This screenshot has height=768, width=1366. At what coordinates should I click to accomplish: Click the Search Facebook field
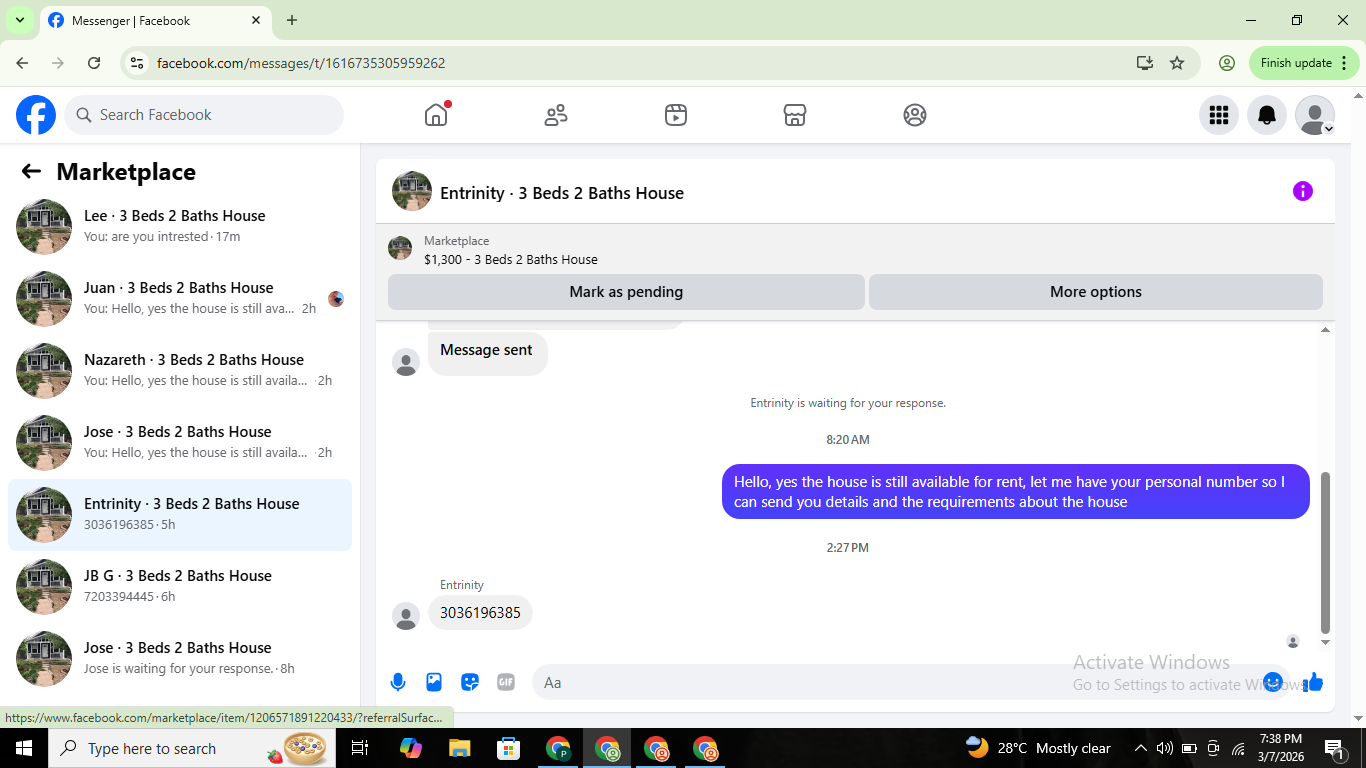pos(204,115)
